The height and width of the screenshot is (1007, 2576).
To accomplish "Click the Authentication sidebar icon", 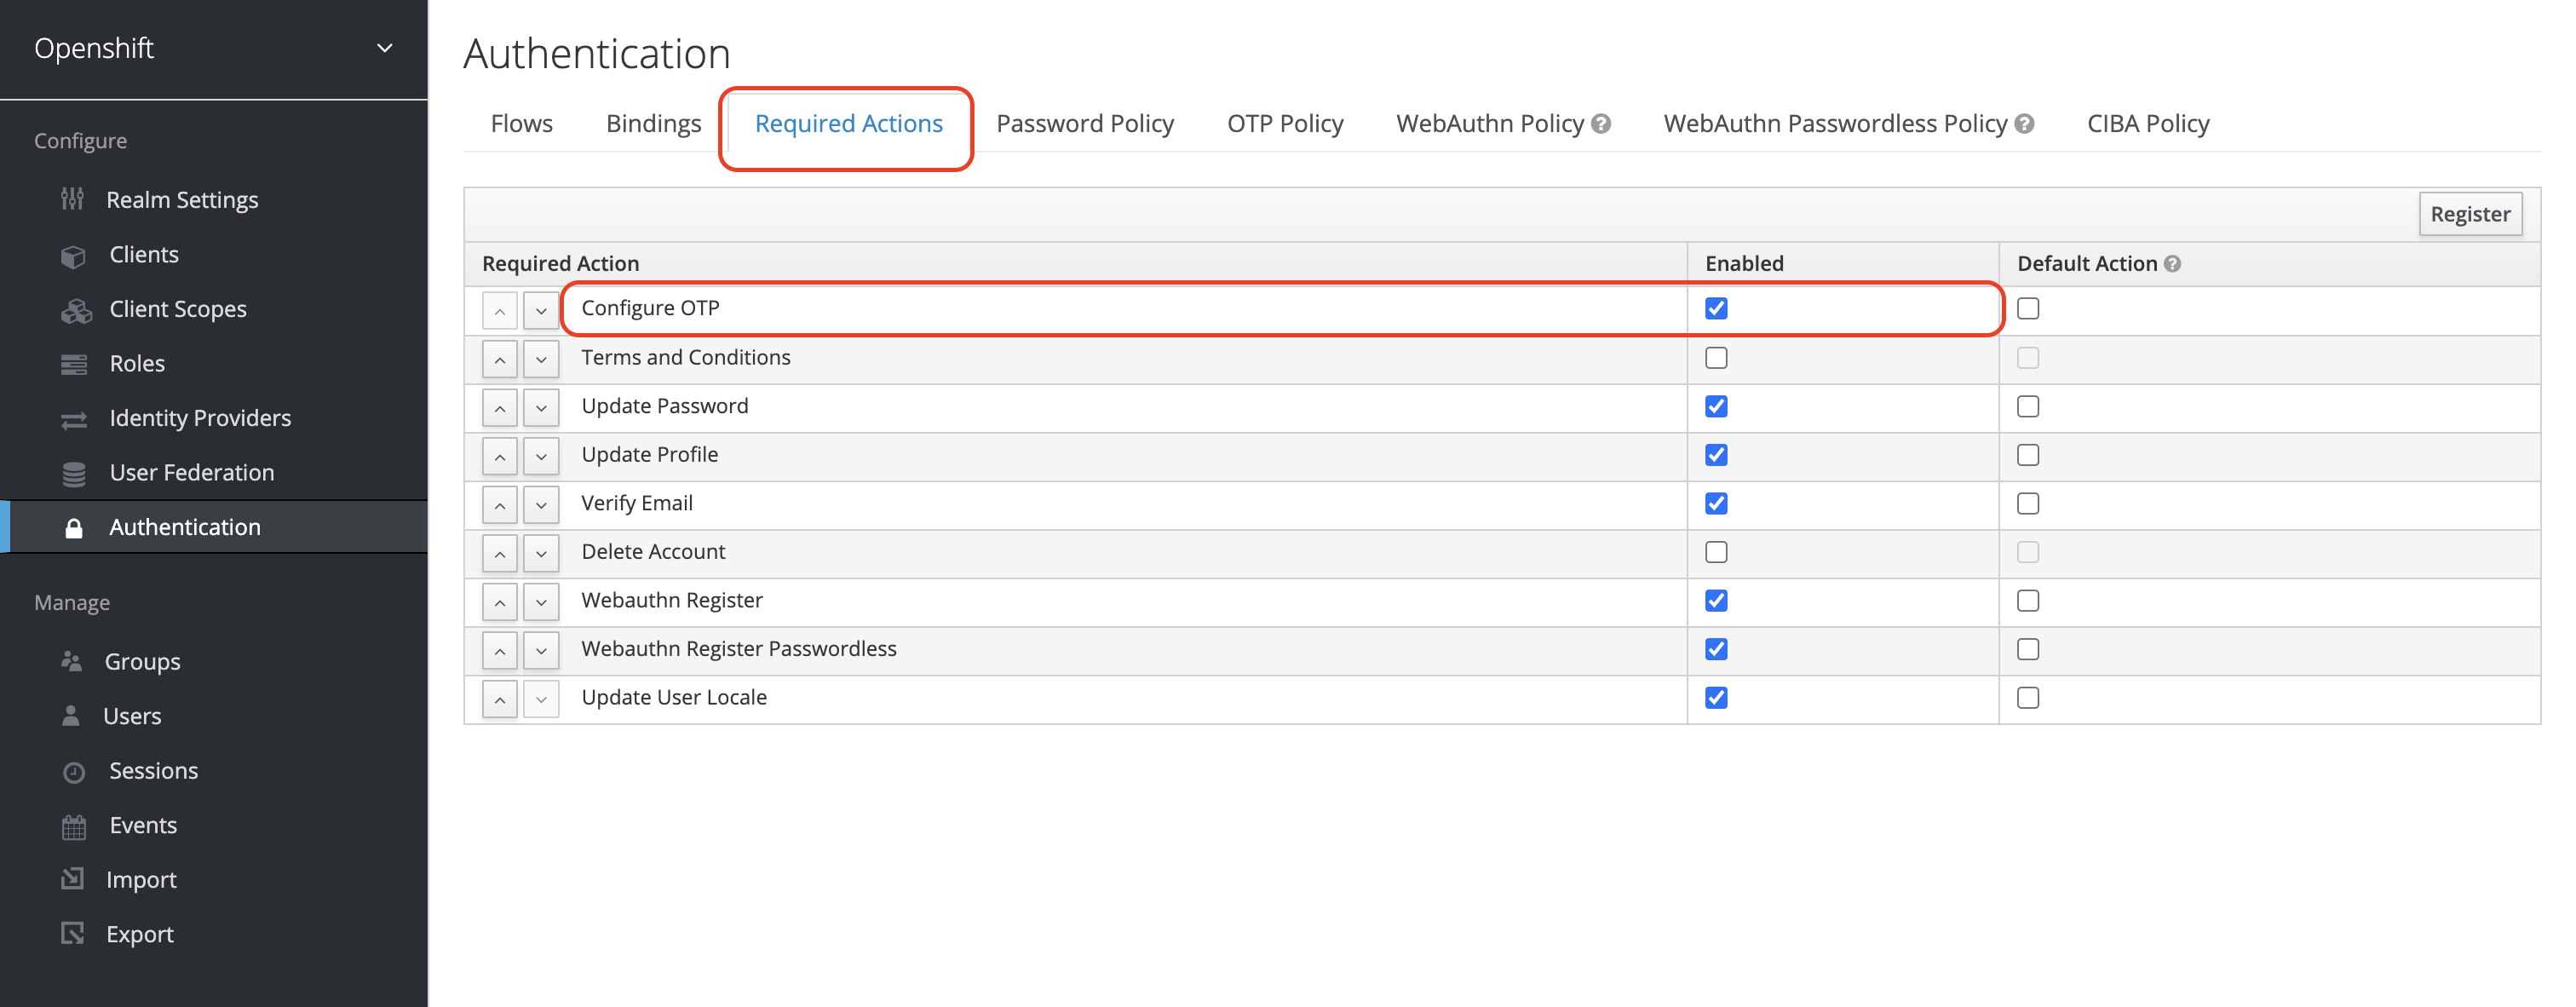I will (76, 526).
